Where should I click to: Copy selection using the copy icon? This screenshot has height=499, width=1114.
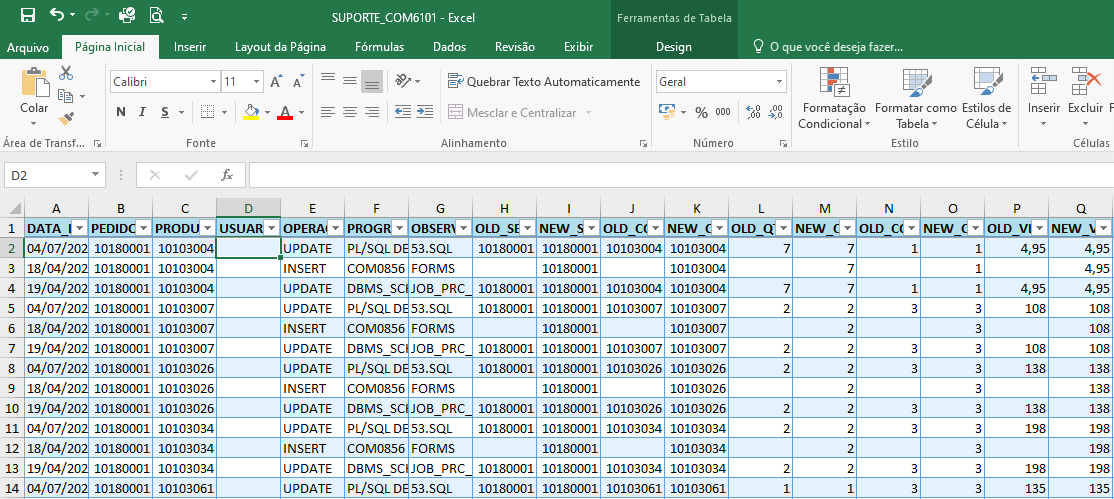coord(65,95)
